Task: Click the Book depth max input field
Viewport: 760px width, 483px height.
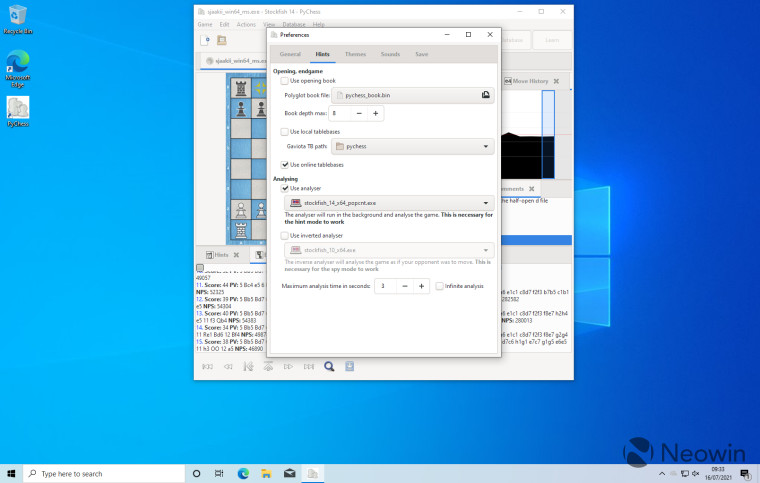Action: pyautogui.click(x=340, y=113)
